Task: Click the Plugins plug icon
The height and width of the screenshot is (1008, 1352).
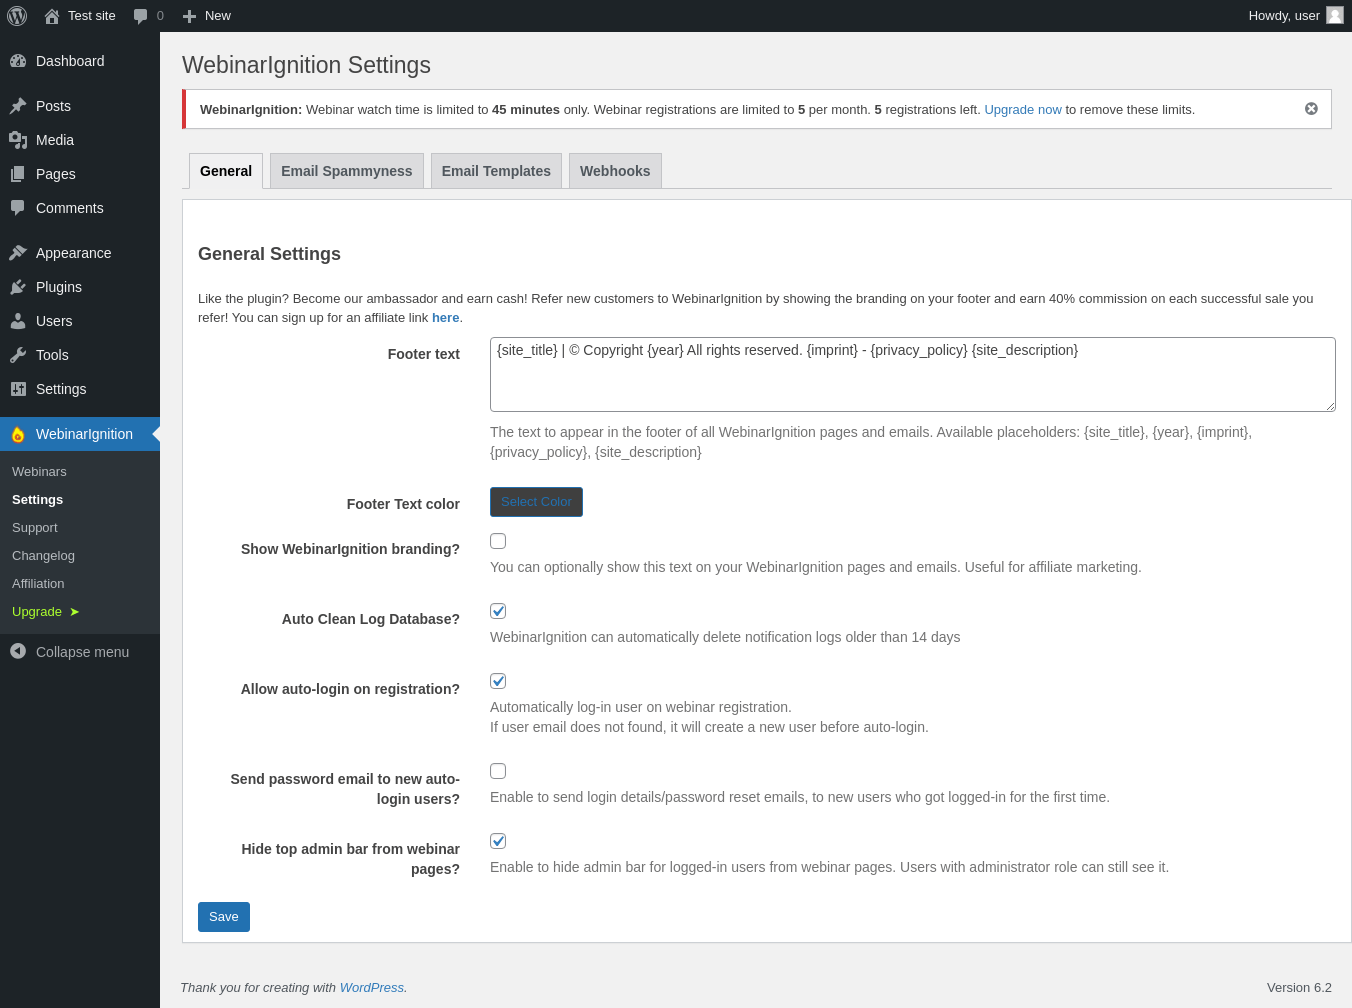Action: coord(18,287)
